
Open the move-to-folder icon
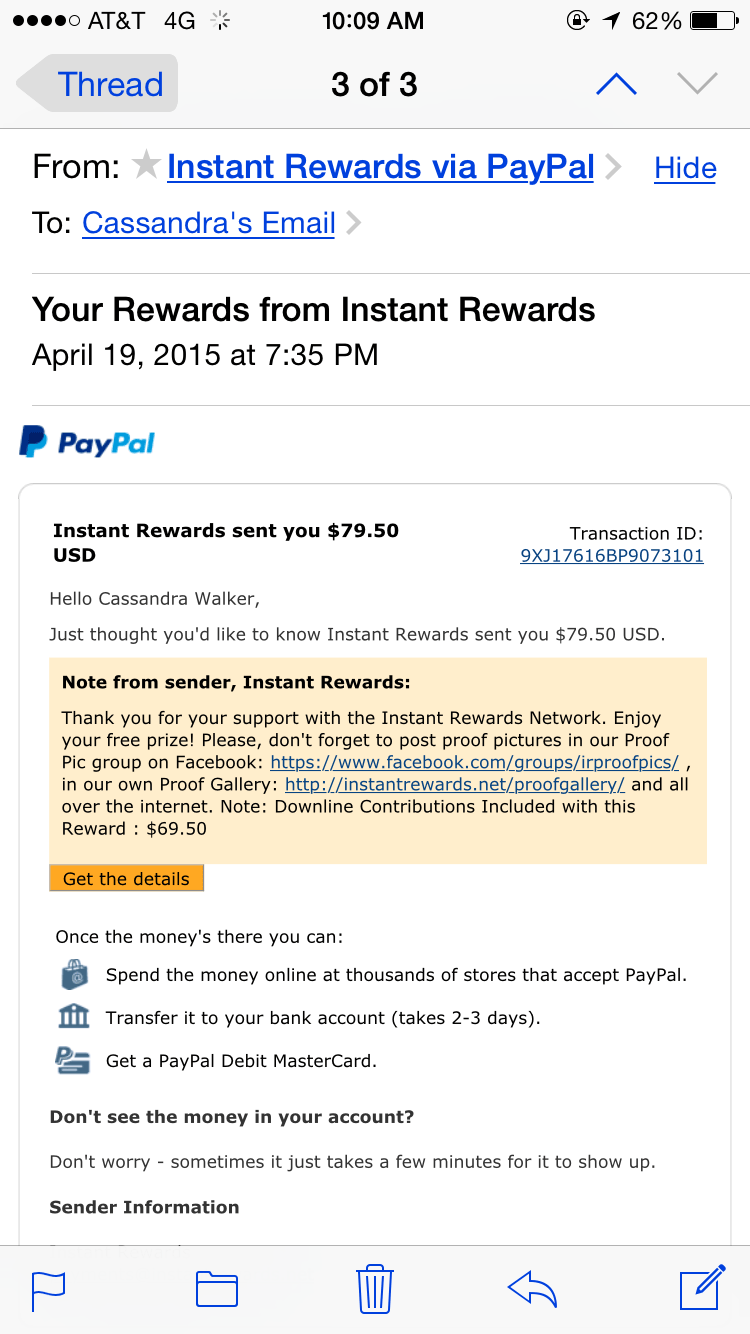(x=216, y=1290)
